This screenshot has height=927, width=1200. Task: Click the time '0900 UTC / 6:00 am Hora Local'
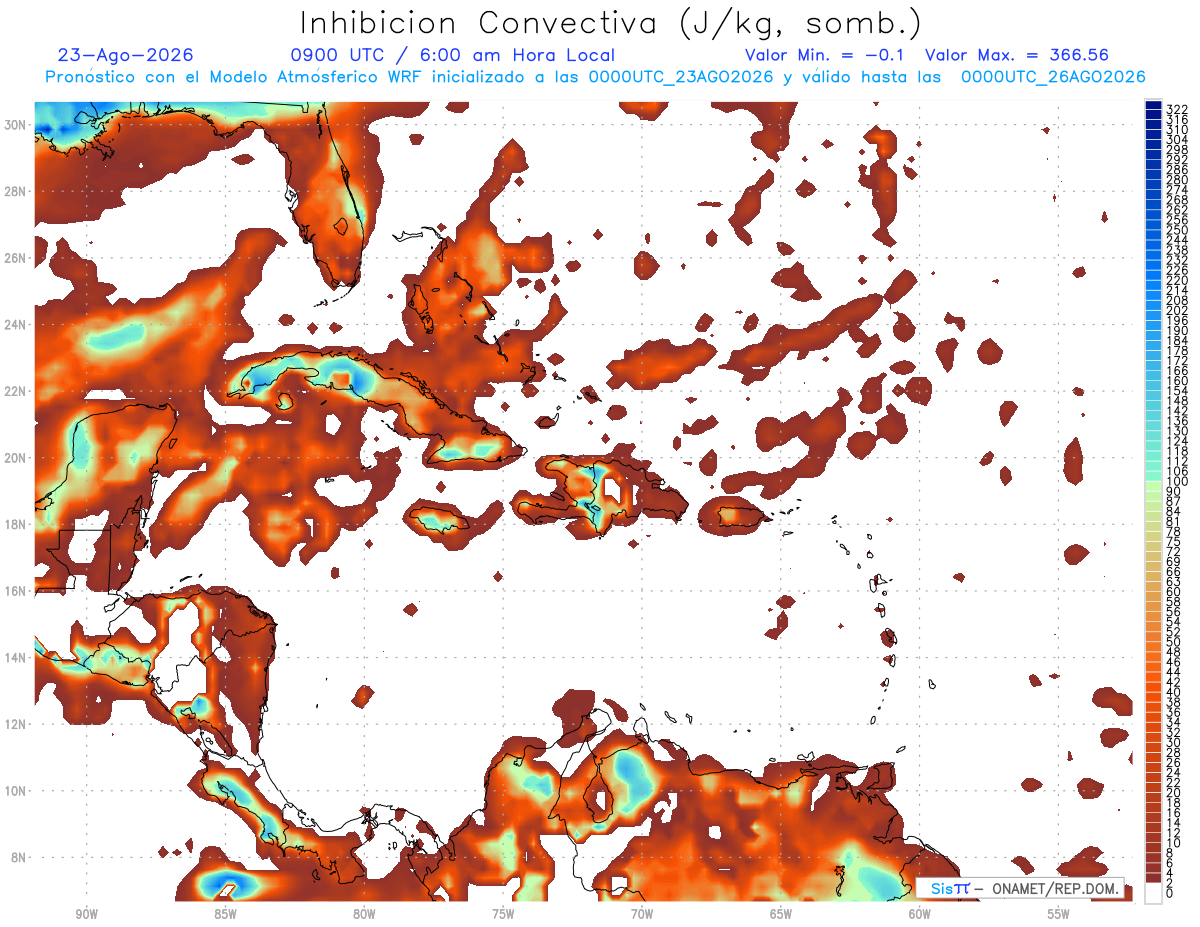pyautogui.click(x=453, y=55)
